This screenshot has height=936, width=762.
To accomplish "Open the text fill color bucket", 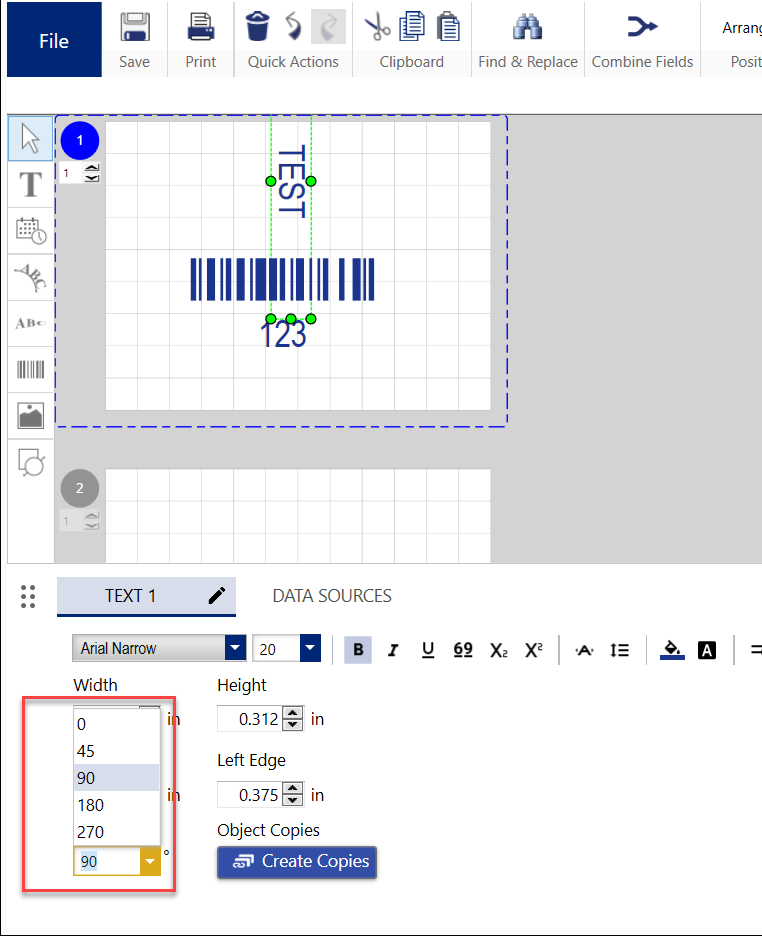I will coord(672,650).
